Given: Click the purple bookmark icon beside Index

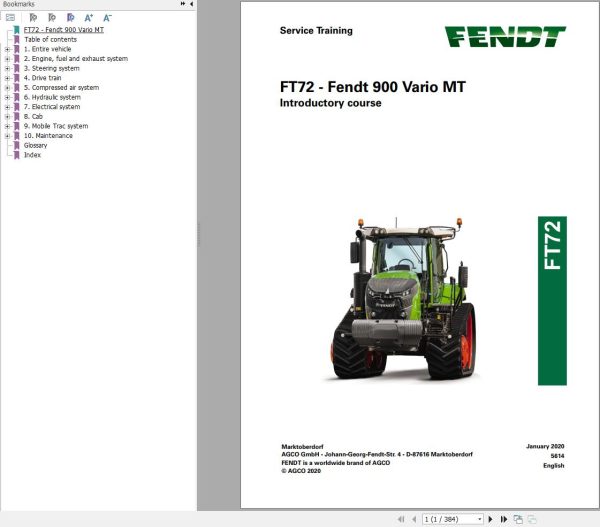Looking at the screenshot, I should click(16, 155).
